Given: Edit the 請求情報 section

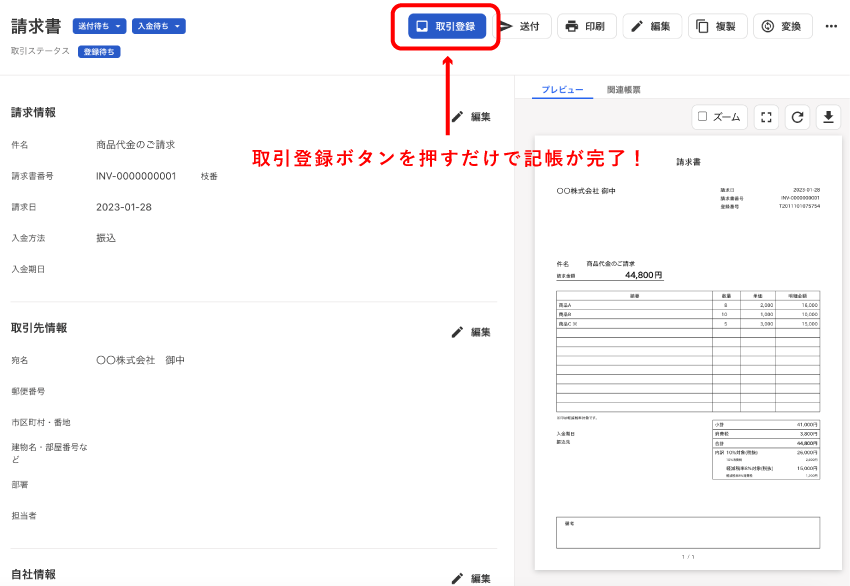Looking at the screenshot, I should (470, 117).
